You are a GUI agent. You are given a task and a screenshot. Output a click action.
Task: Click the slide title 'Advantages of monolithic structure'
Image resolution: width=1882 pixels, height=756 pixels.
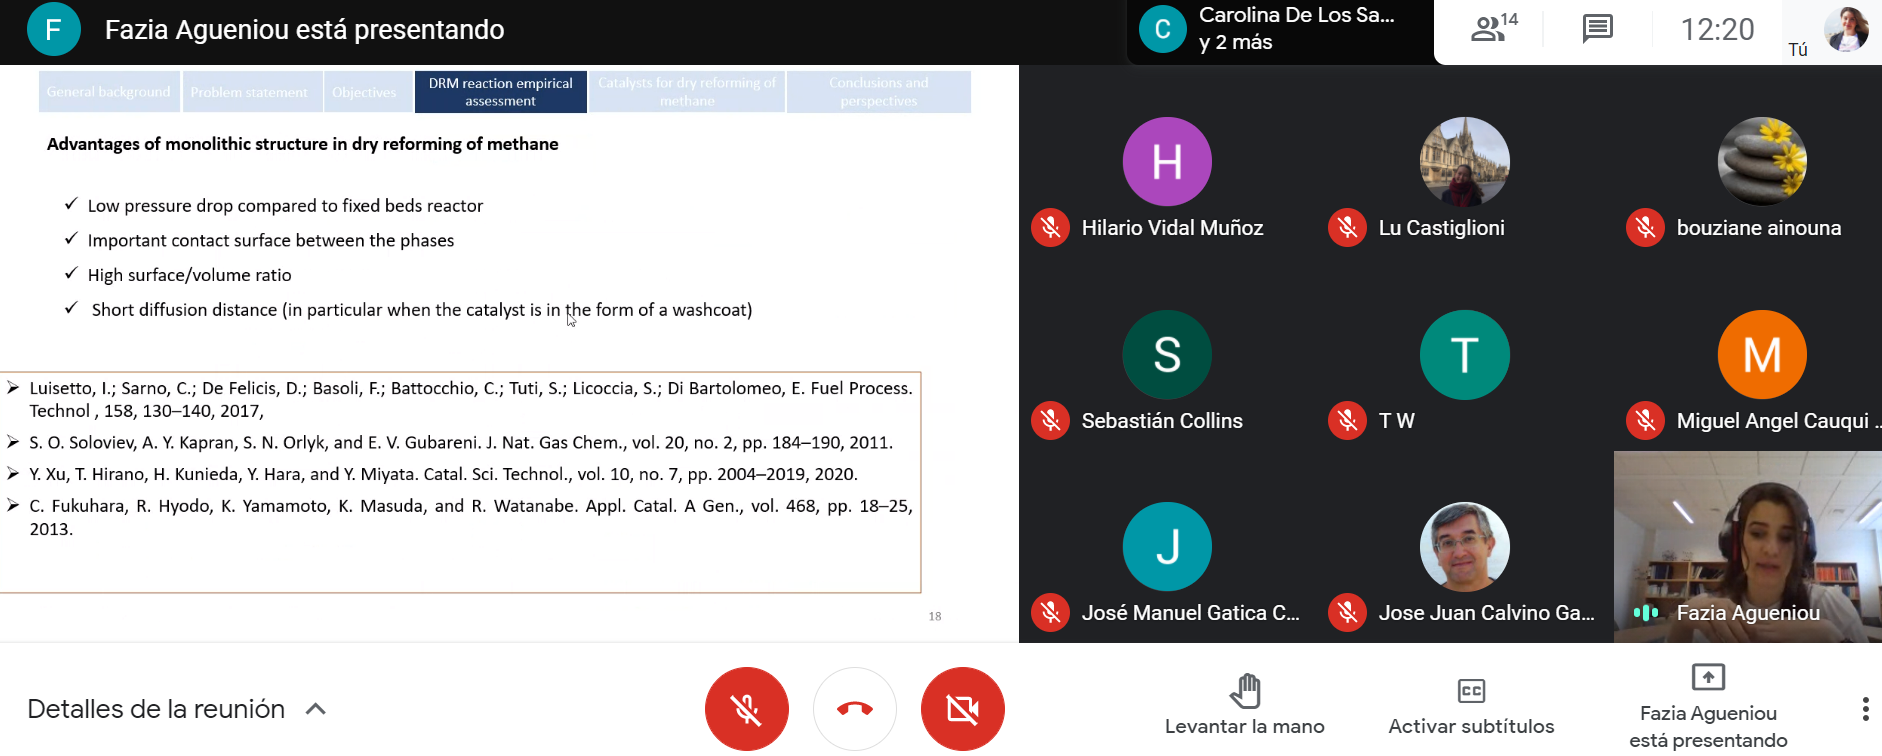click(302, 144)
